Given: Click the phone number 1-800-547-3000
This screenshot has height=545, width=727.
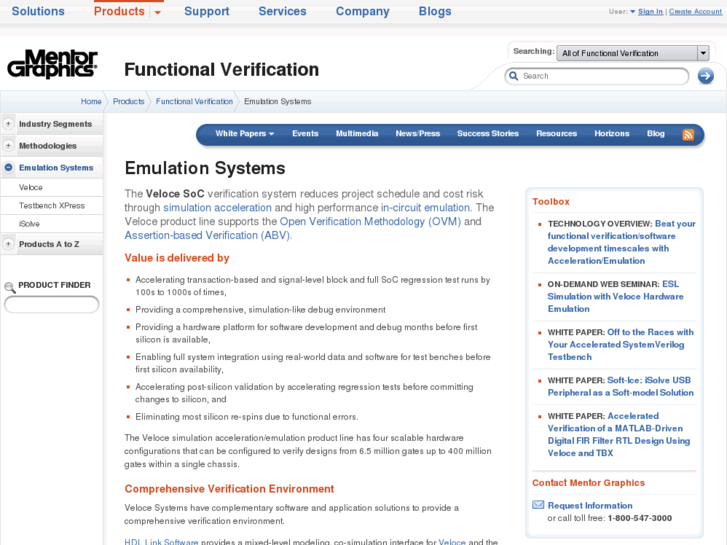Looking at the screenshot, I should click(x=640, y=518).
